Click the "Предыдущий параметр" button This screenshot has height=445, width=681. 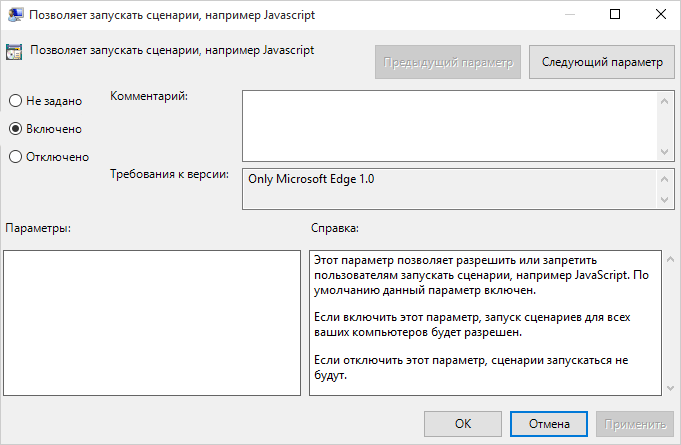pyautogui.click(x=448, y=62)
